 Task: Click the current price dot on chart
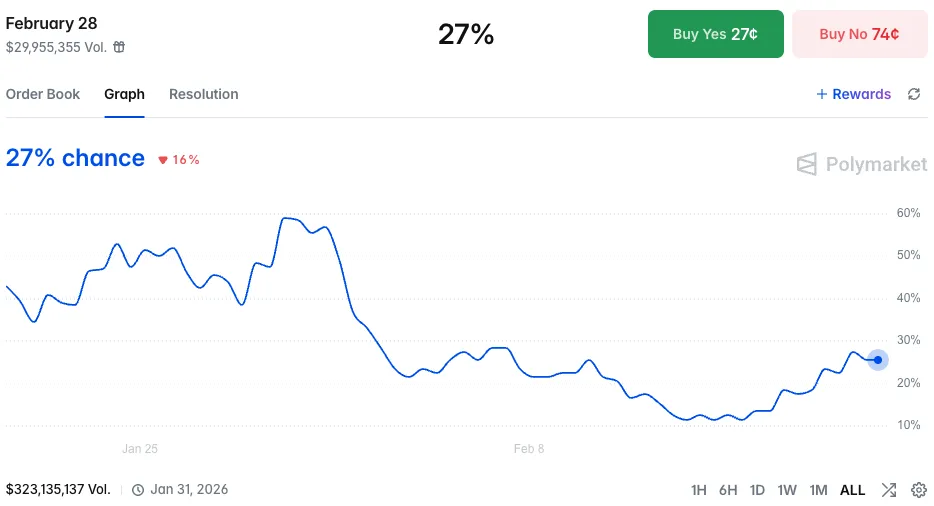click(877, 360)
